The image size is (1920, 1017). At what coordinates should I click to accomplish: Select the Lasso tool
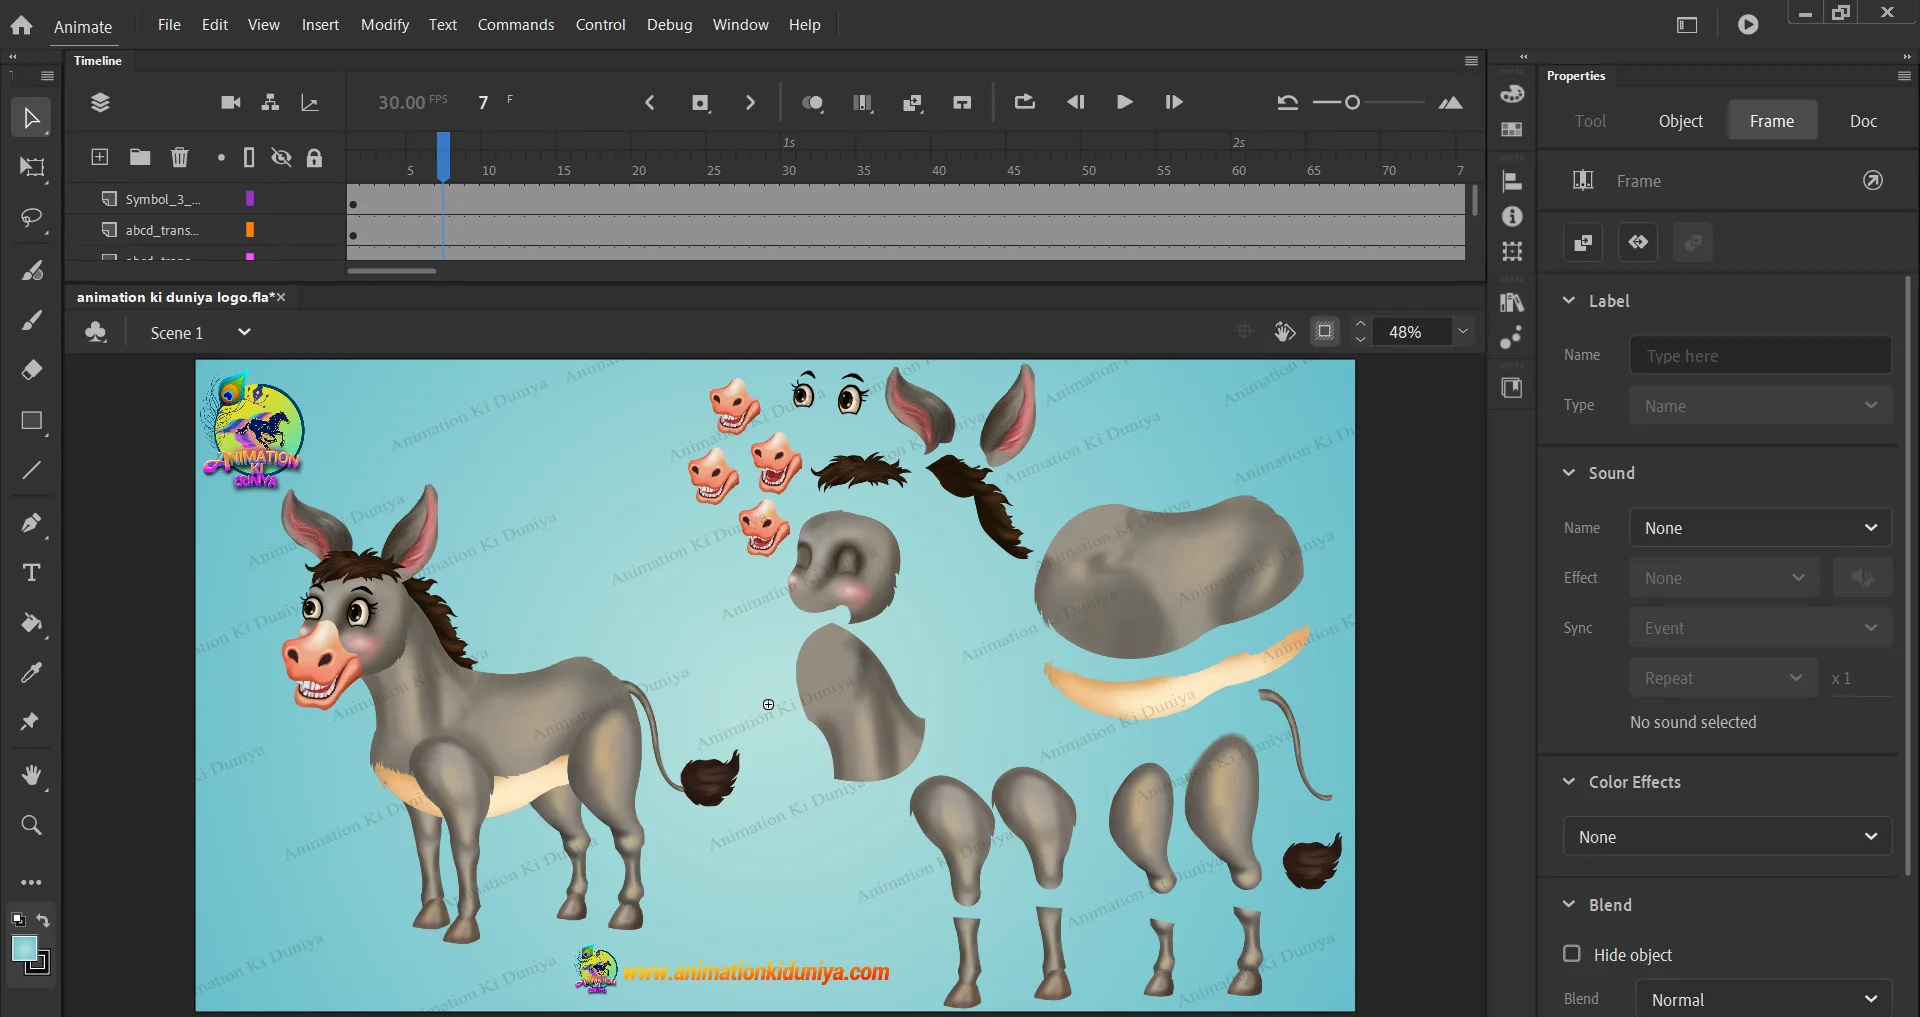tap(31, 218)
